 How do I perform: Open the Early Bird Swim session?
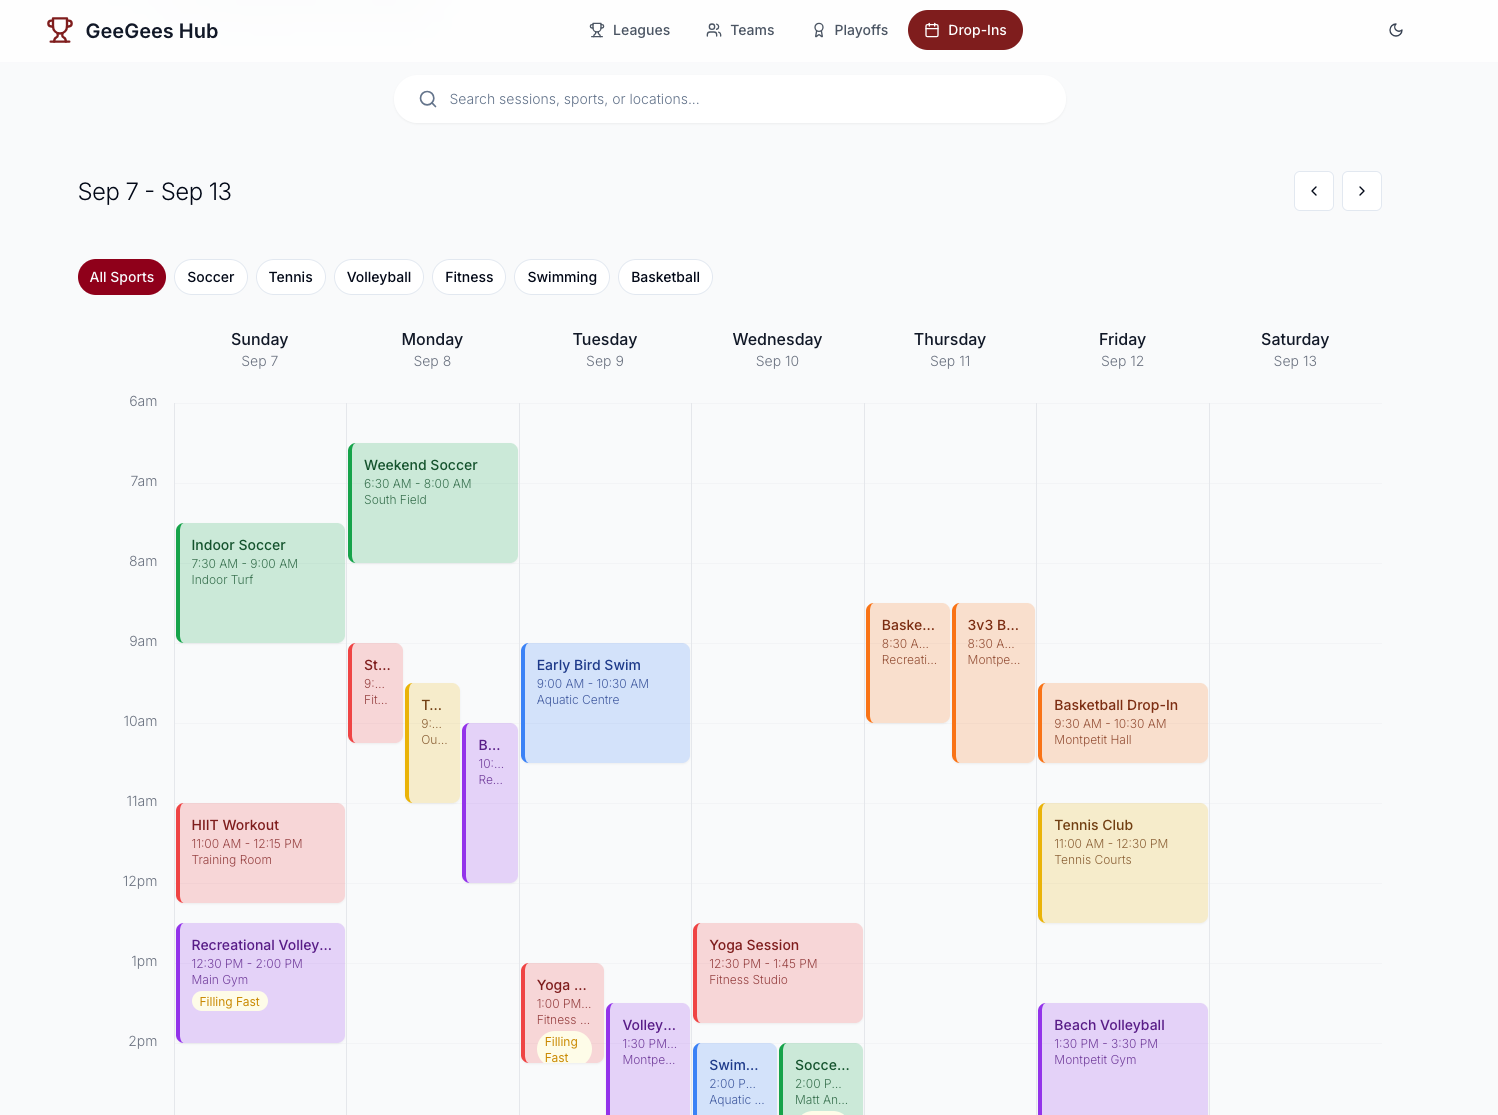pos(605,702)
